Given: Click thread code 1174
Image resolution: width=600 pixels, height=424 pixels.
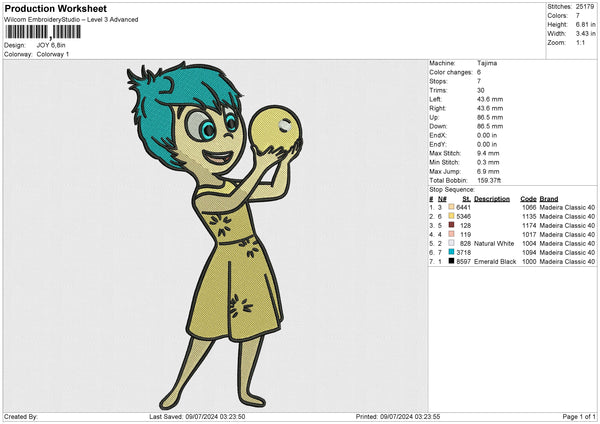Looking at the screenshot, I should point(529,225).
